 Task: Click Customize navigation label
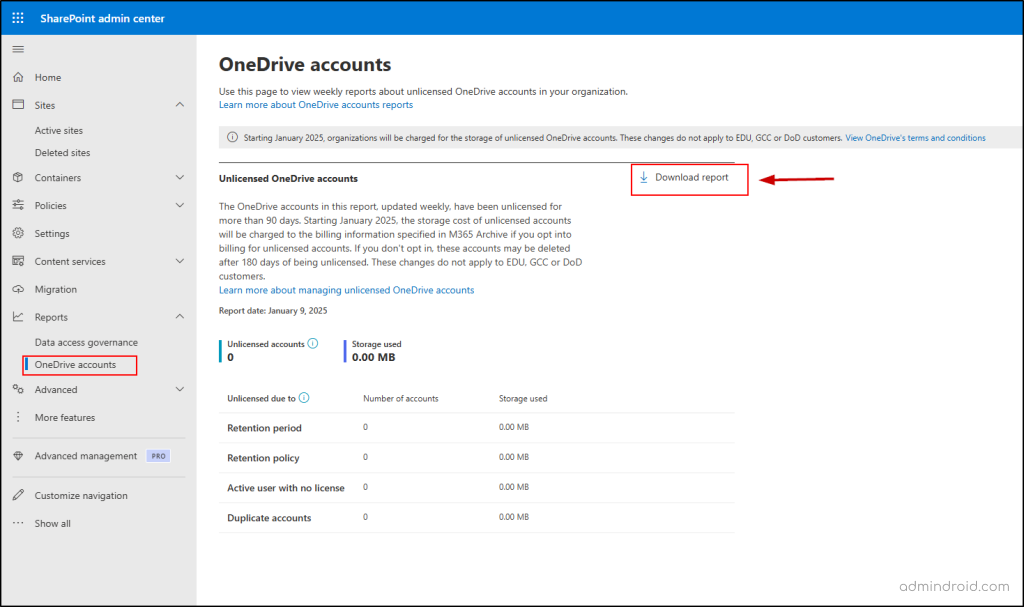(81, 496)
